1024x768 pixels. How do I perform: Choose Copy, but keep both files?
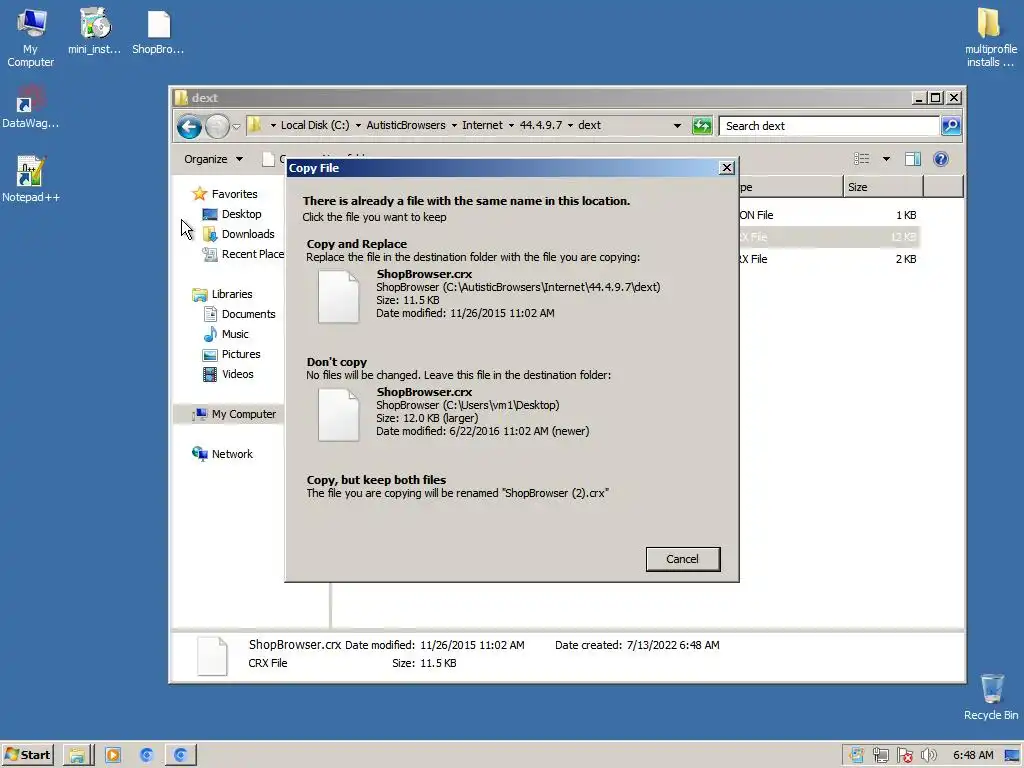pyautogui.click(x=512, y=487)
